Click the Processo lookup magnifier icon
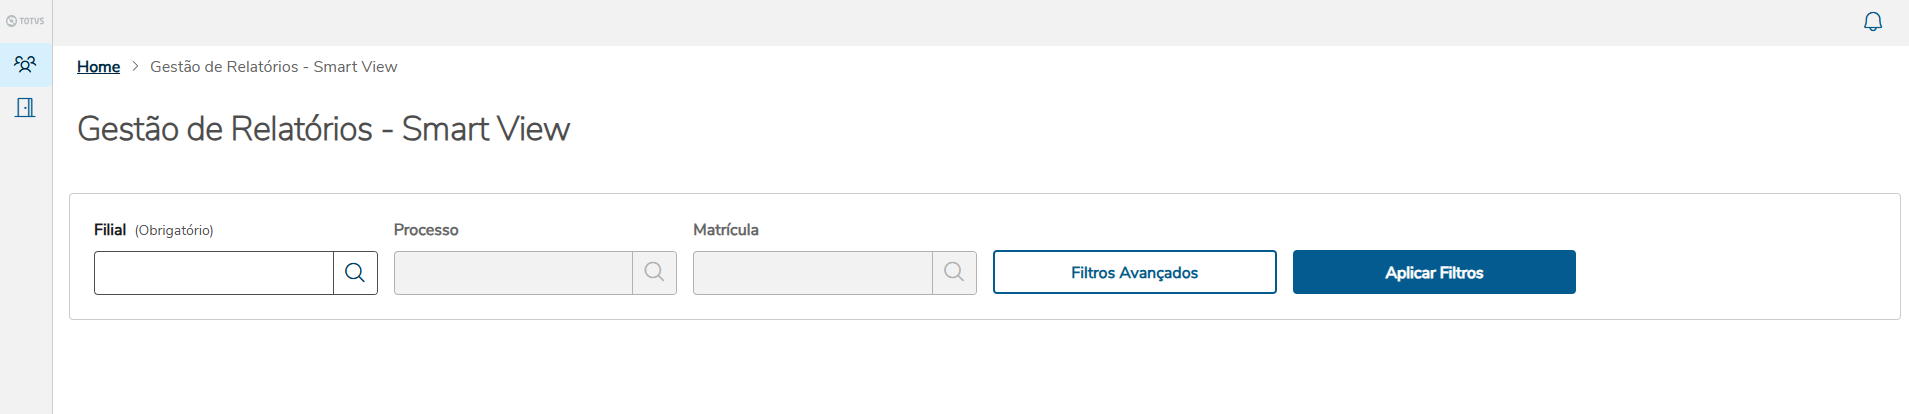1909x414 pixels. click(x=654, y=273)
